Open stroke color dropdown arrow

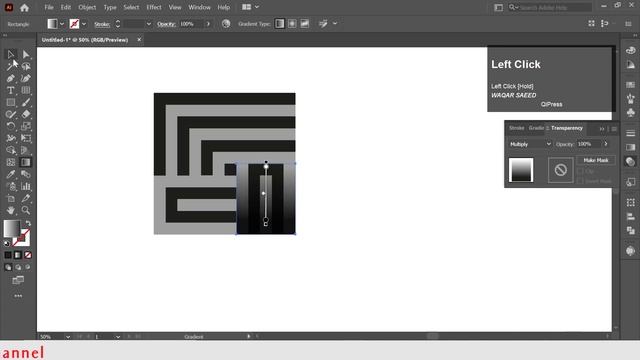pos(84,24)
